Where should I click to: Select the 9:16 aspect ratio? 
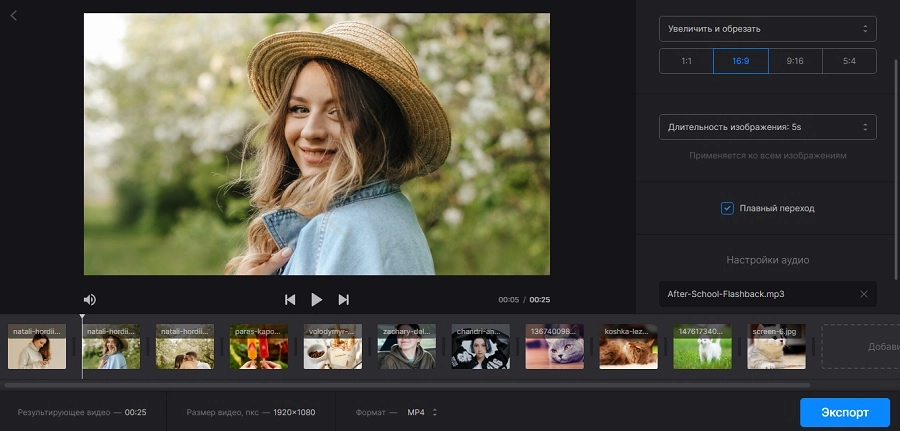pos(795,61)
